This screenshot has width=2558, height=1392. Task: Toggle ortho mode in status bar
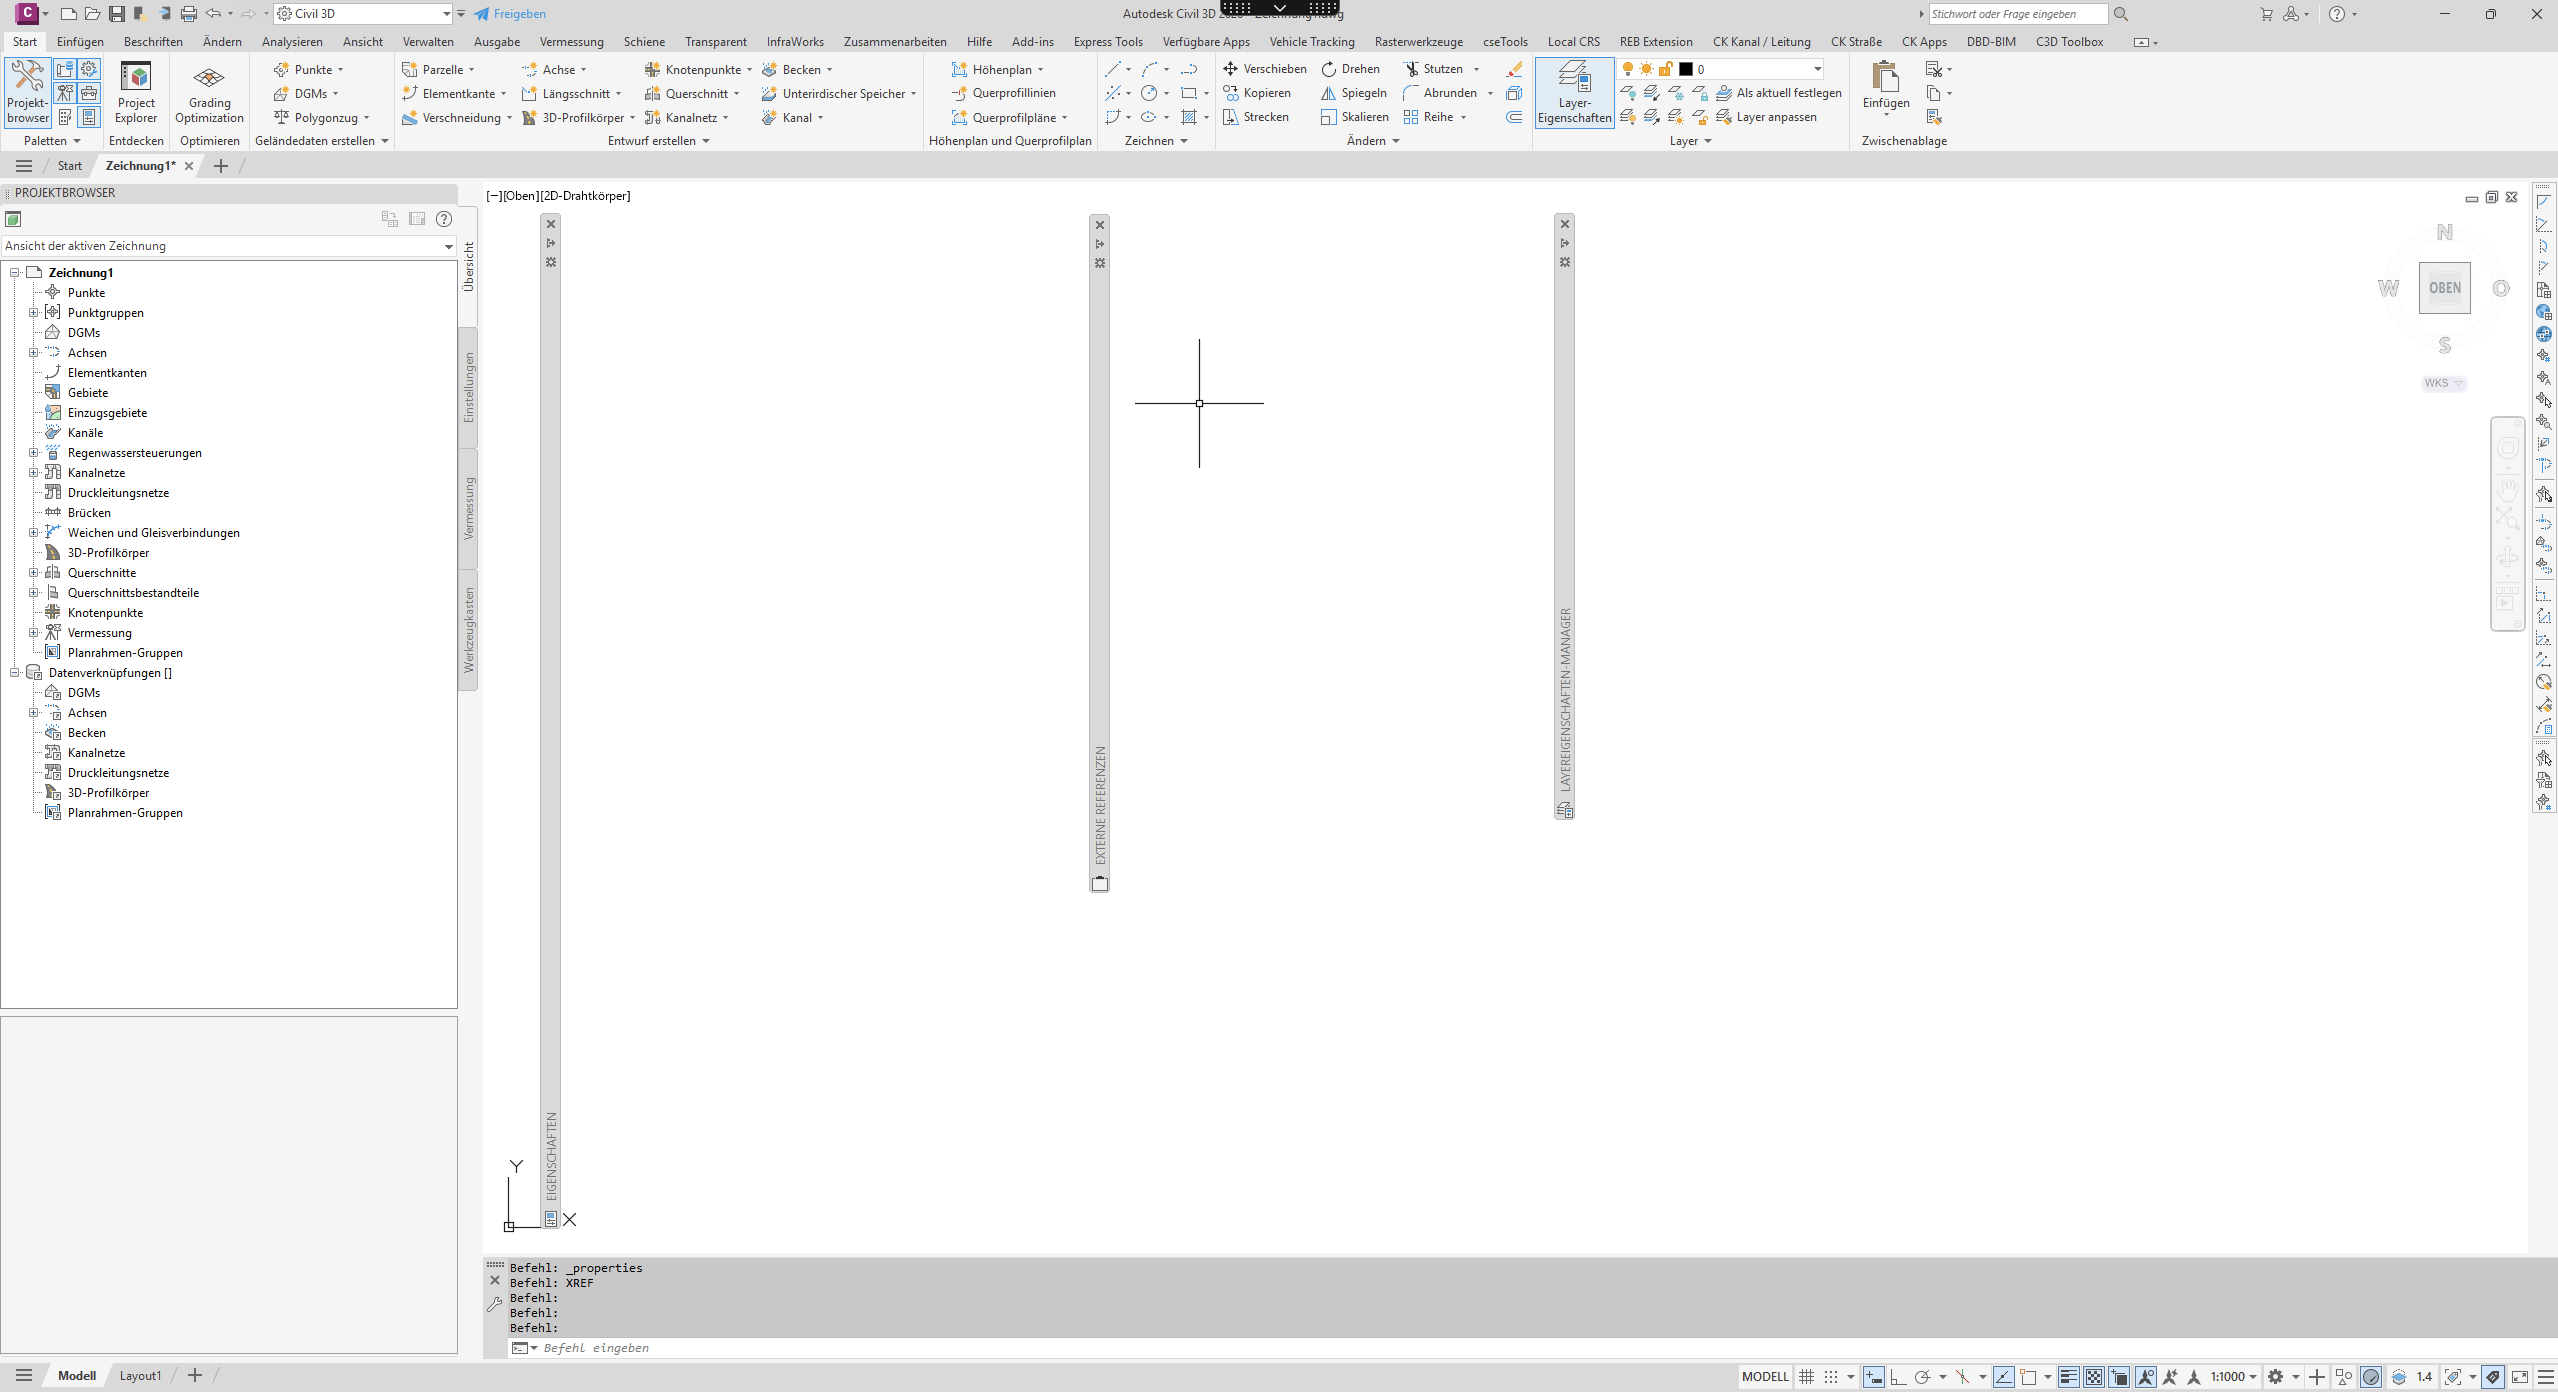point(1897,1377)
